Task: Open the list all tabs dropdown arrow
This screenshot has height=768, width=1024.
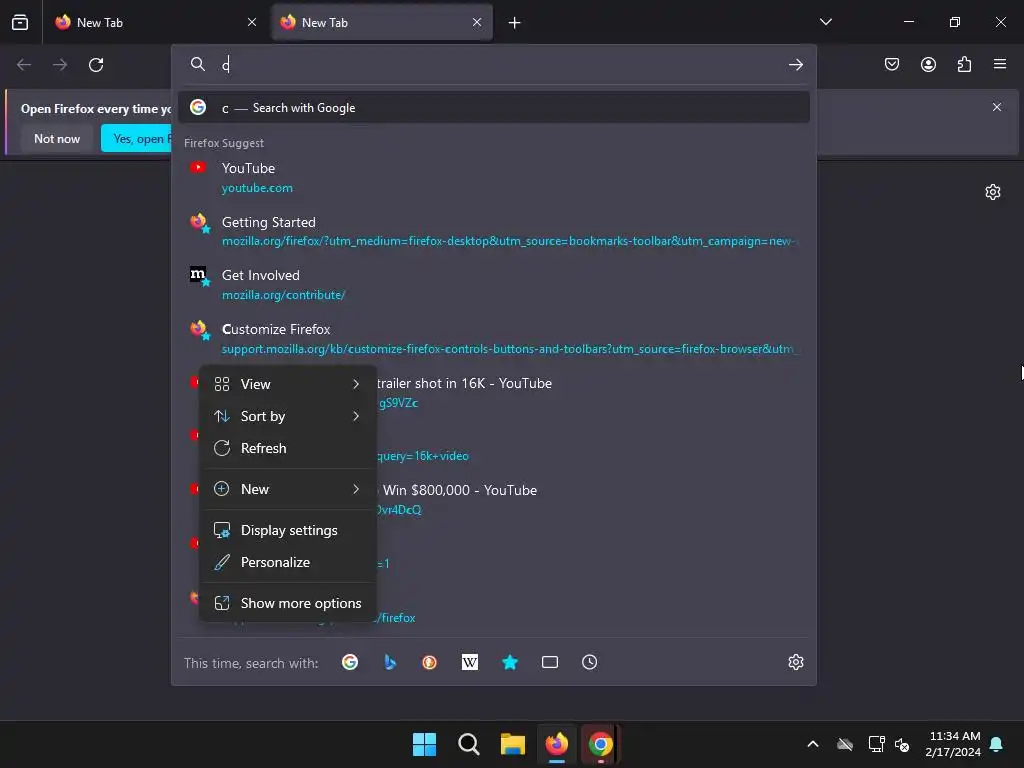Action: click(x=825, y=22)
